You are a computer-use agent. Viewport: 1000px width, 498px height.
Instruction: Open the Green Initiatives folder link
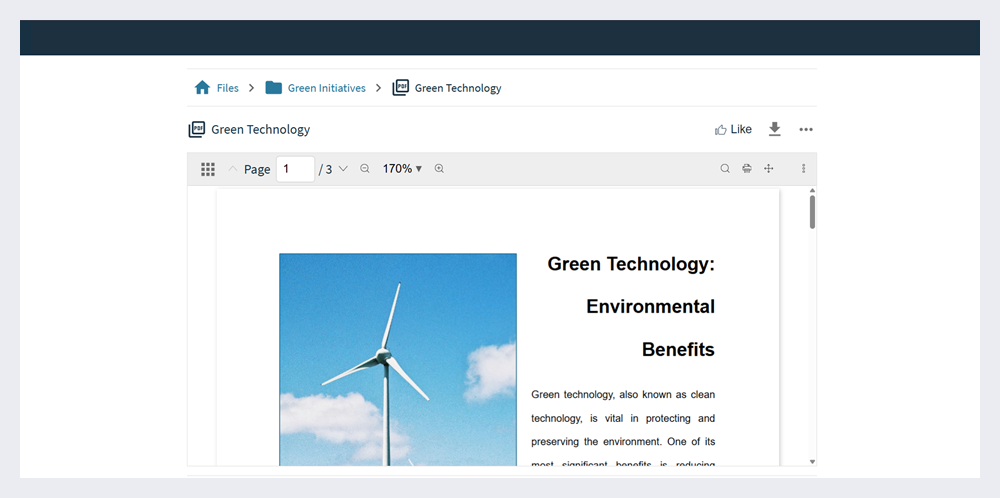[326, 88]
